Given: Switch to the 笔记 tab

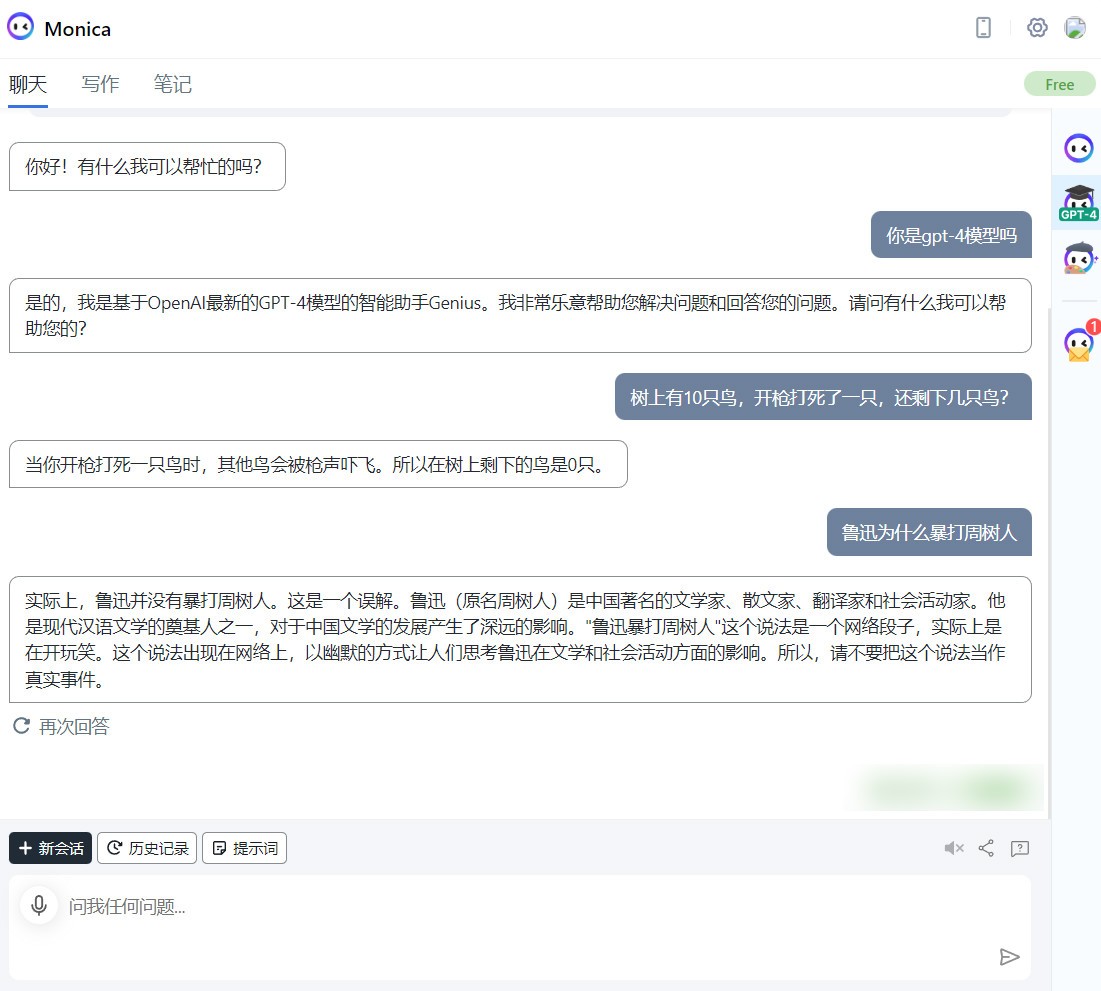Looking at the screenshot, I should click(x=173, y=84).
